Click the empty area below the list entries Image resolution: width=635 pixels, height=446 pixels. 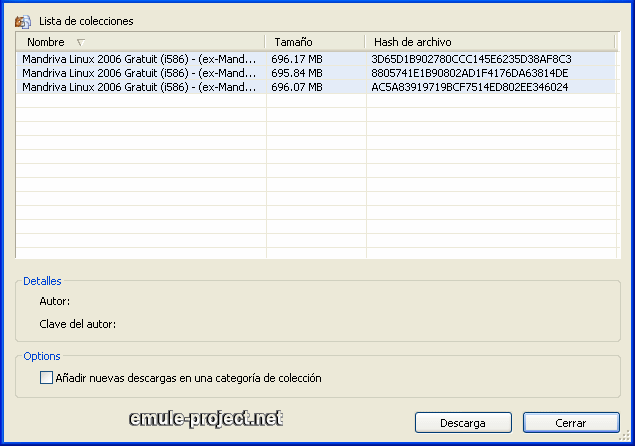click(x=300, y=180)
